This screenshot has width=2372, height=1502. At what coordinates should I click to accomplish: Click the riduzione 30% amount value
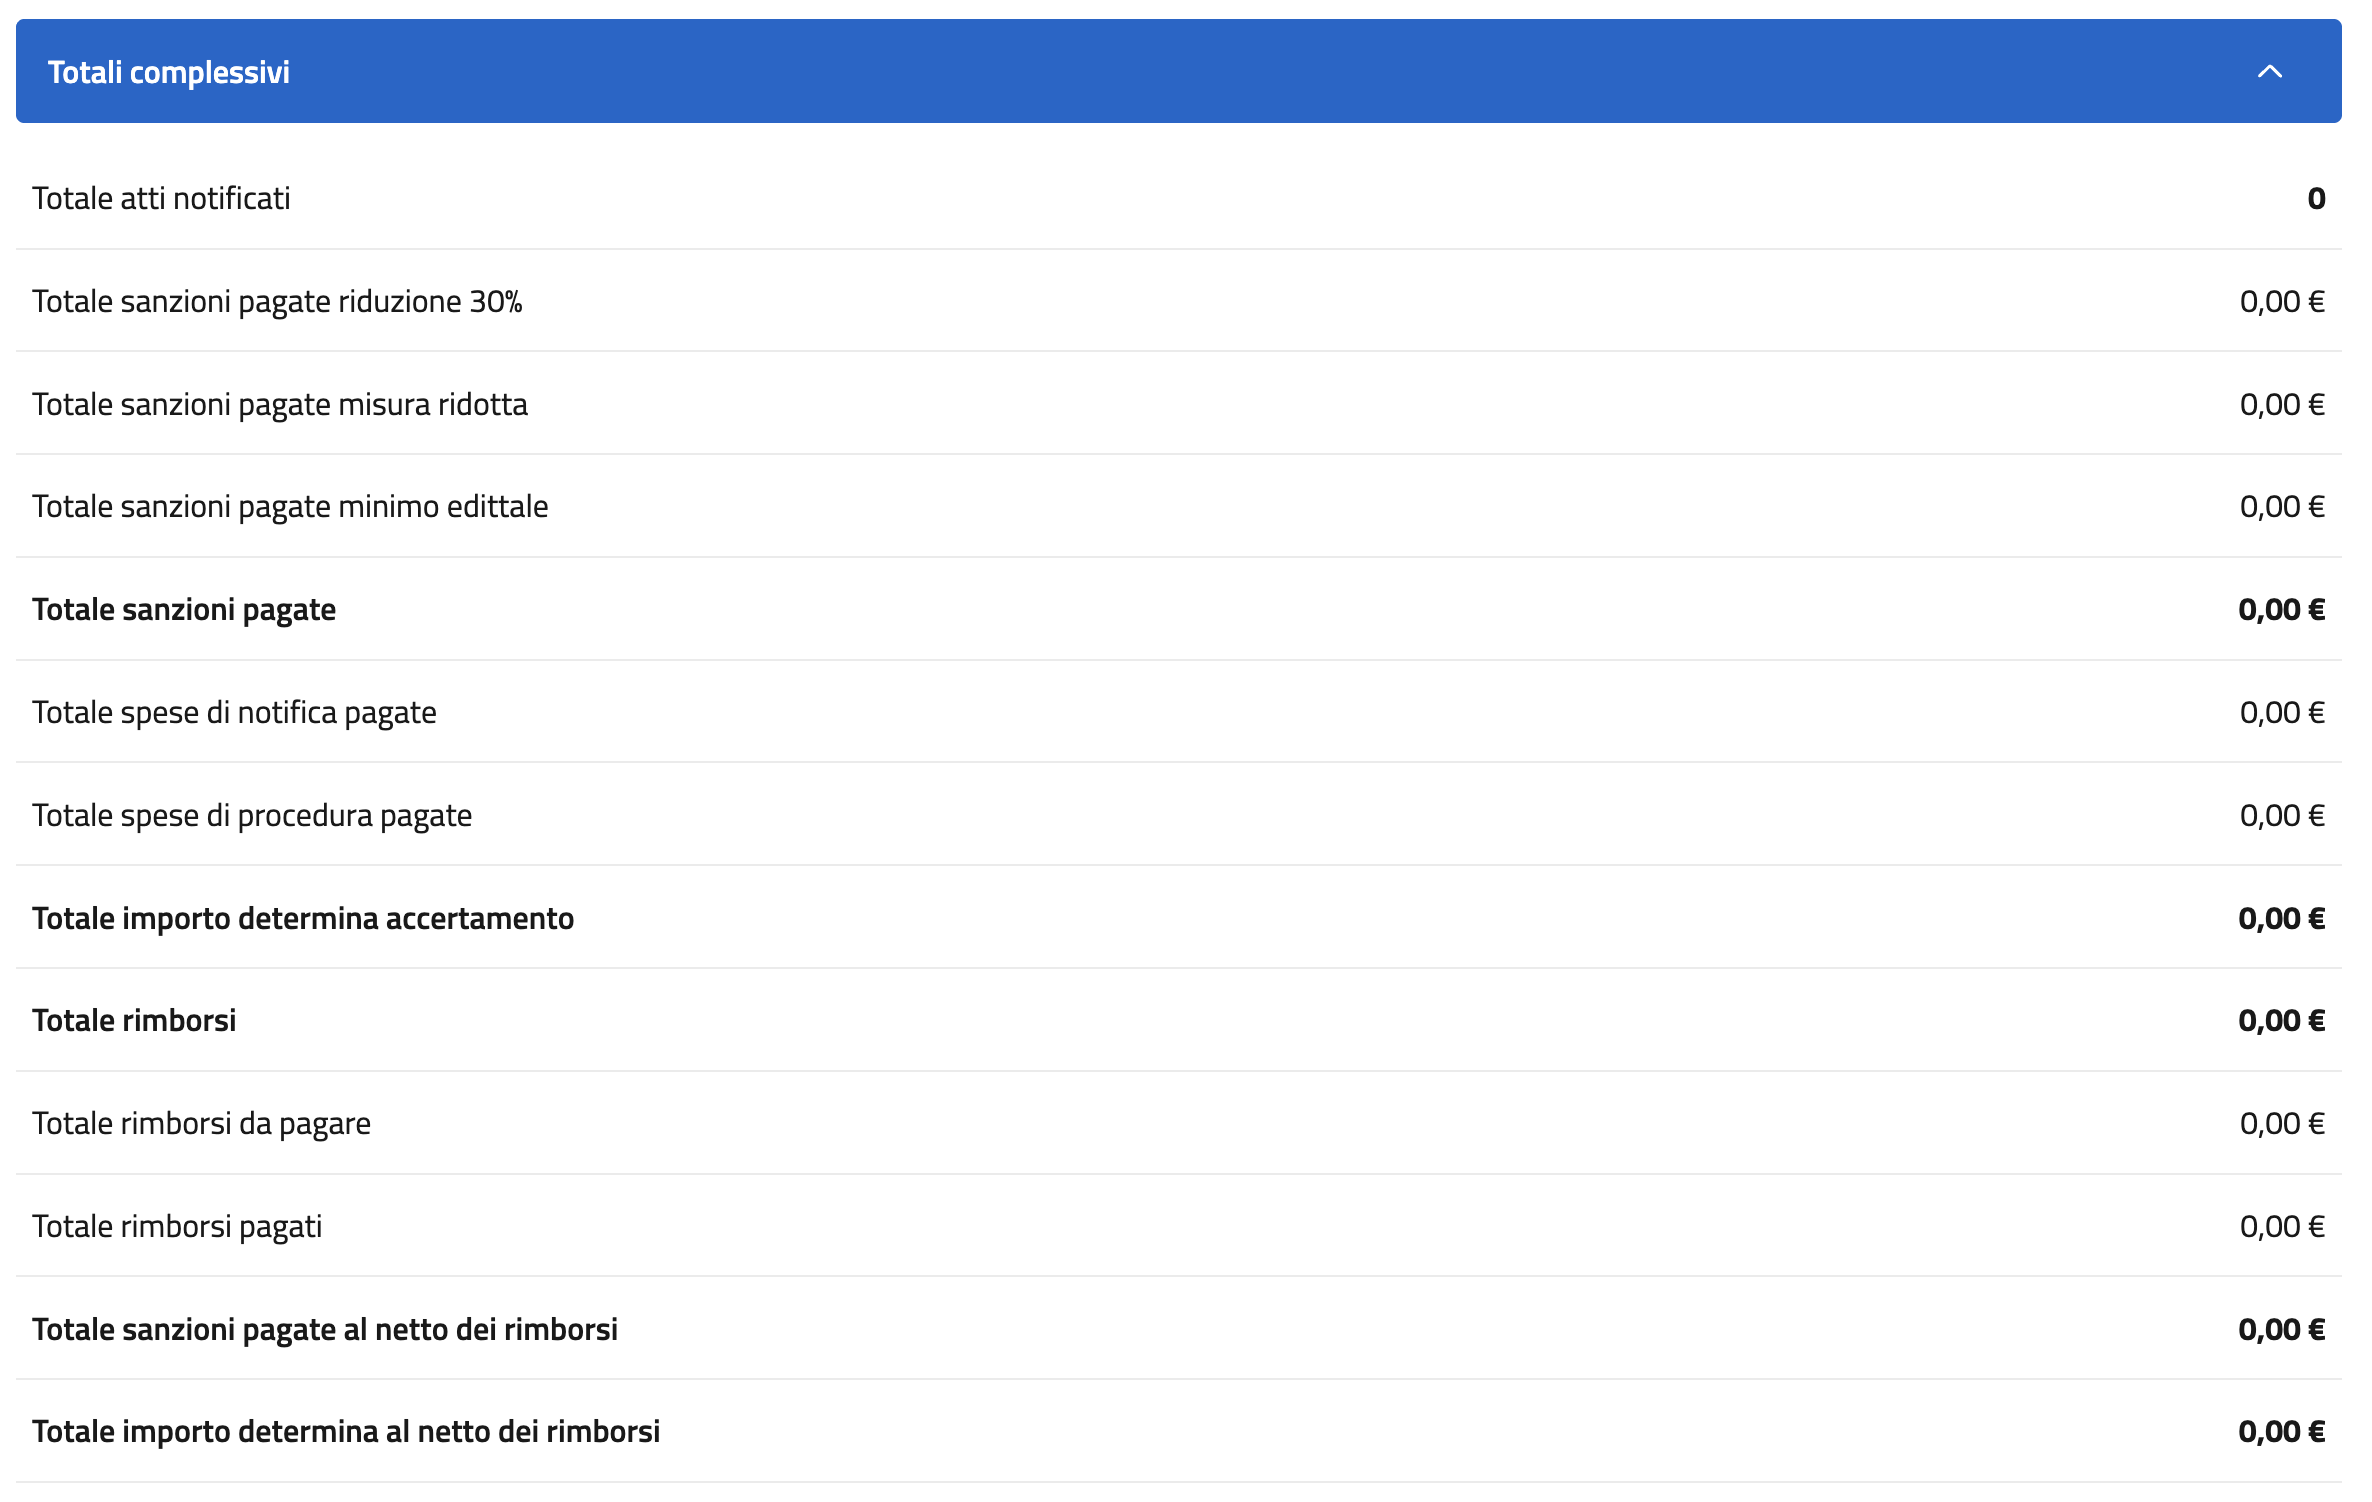(2282, 301)
